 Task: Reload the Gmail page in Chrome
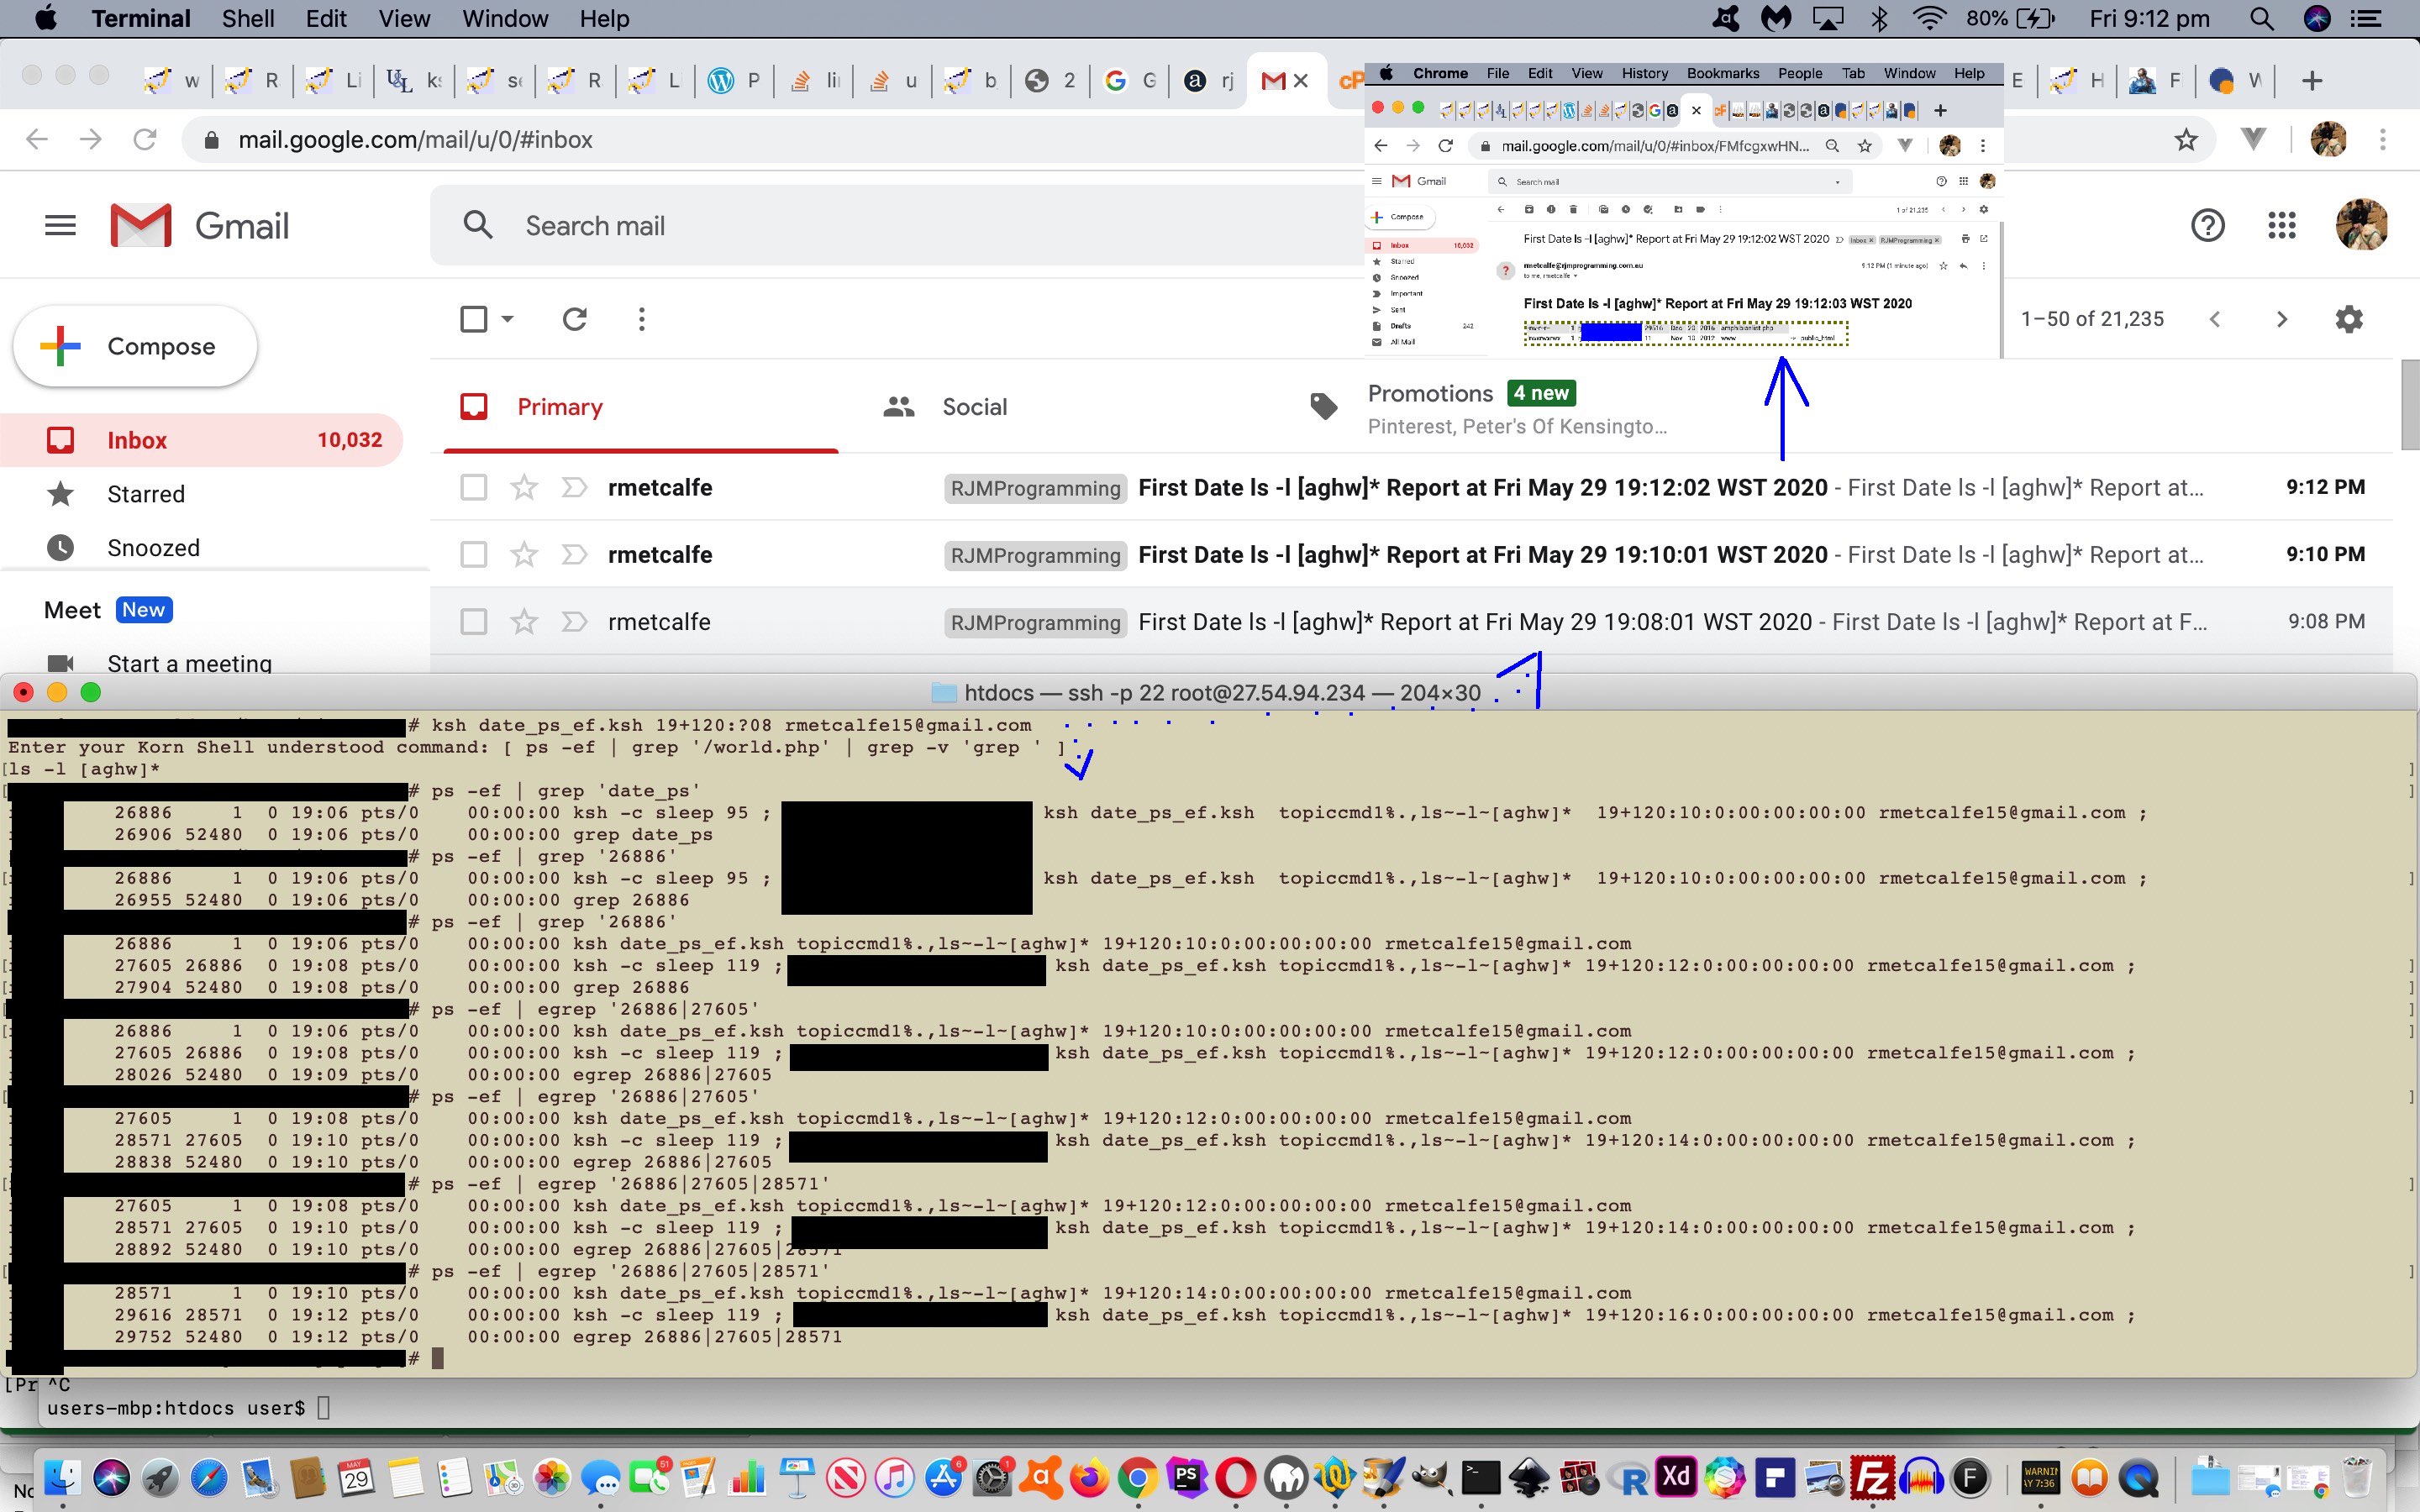[145, 139]
